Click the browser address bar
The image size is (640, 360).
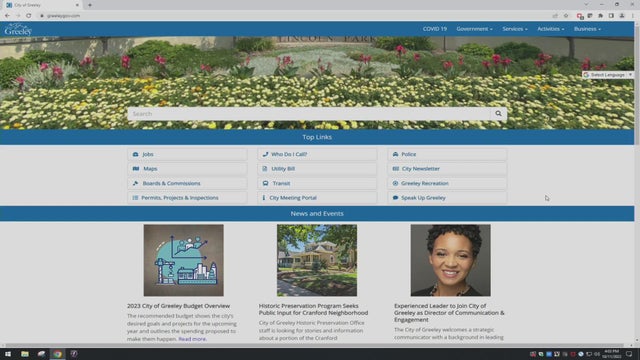(x=294, y=16)
